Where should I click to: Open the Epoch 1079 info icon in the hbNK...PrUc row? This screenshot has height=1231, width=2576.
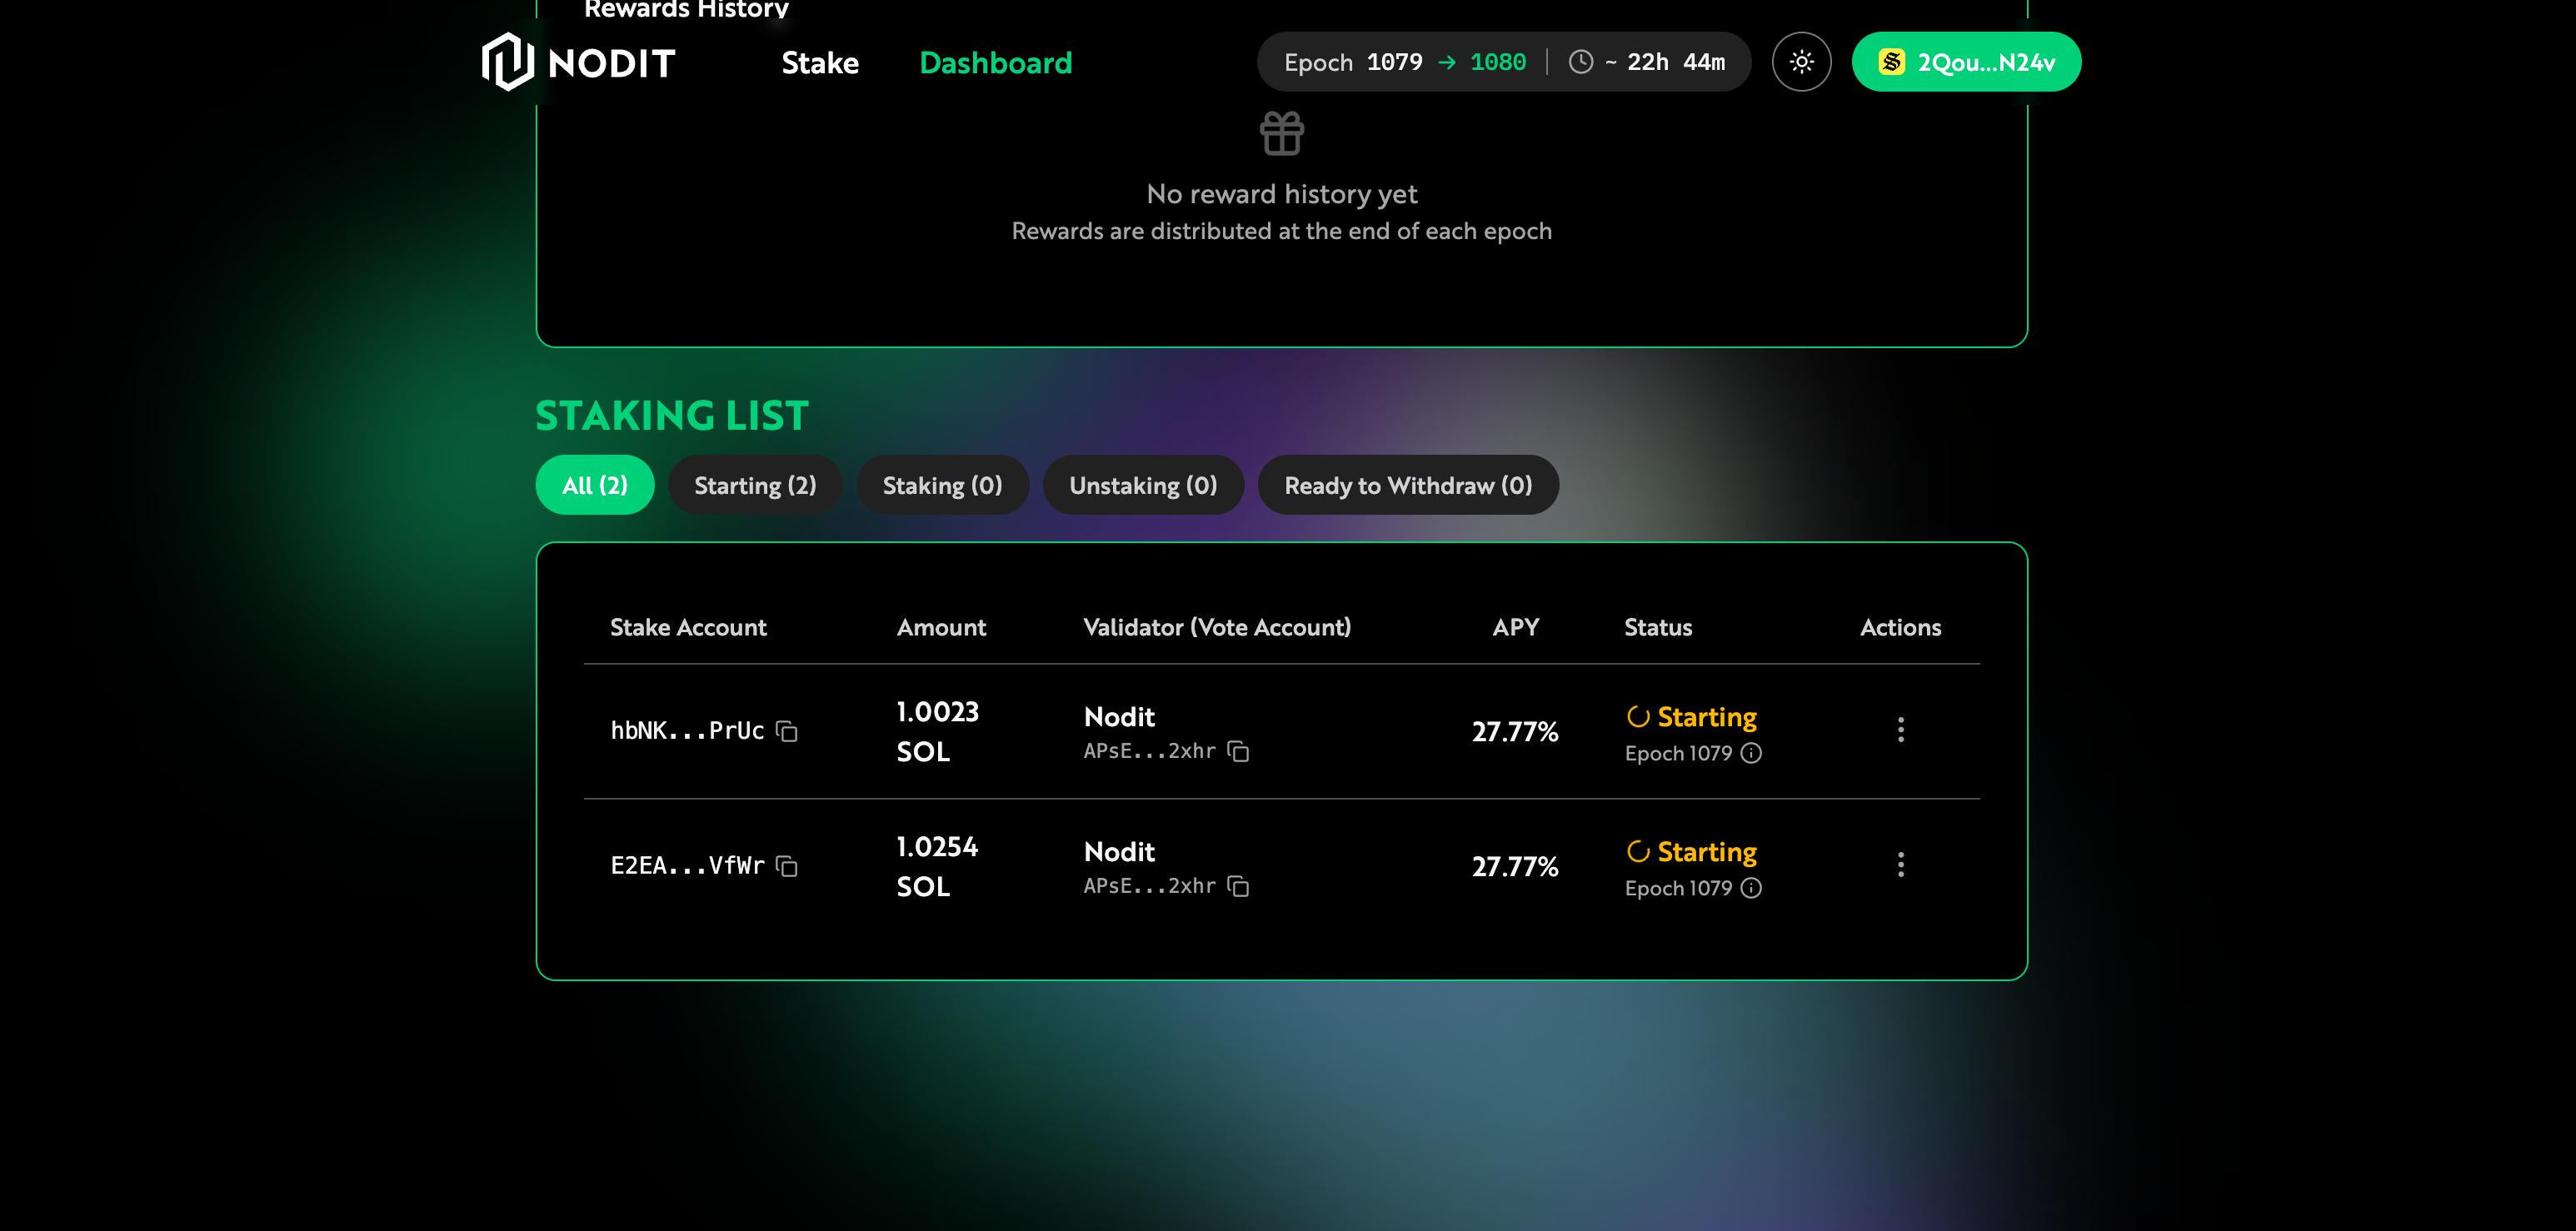(1751, 753)
